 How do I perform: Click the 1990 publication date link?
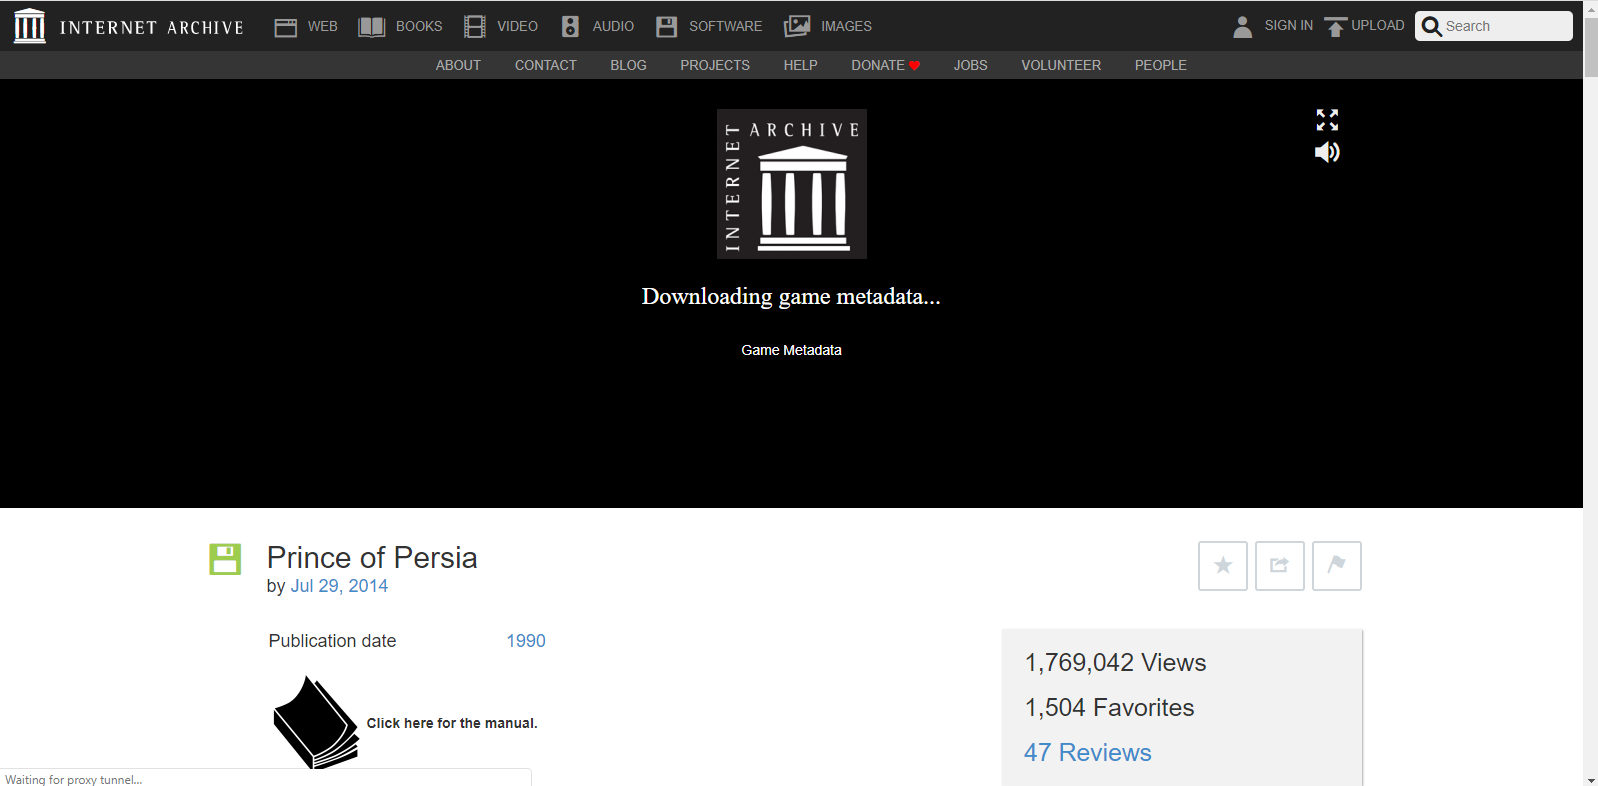click(526, 641)
